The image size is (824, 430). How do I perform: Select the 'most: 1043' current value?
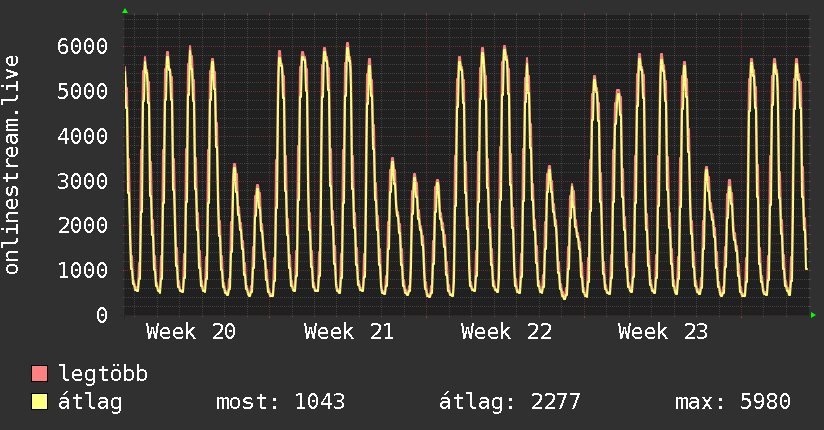click(x=281, y=402)
